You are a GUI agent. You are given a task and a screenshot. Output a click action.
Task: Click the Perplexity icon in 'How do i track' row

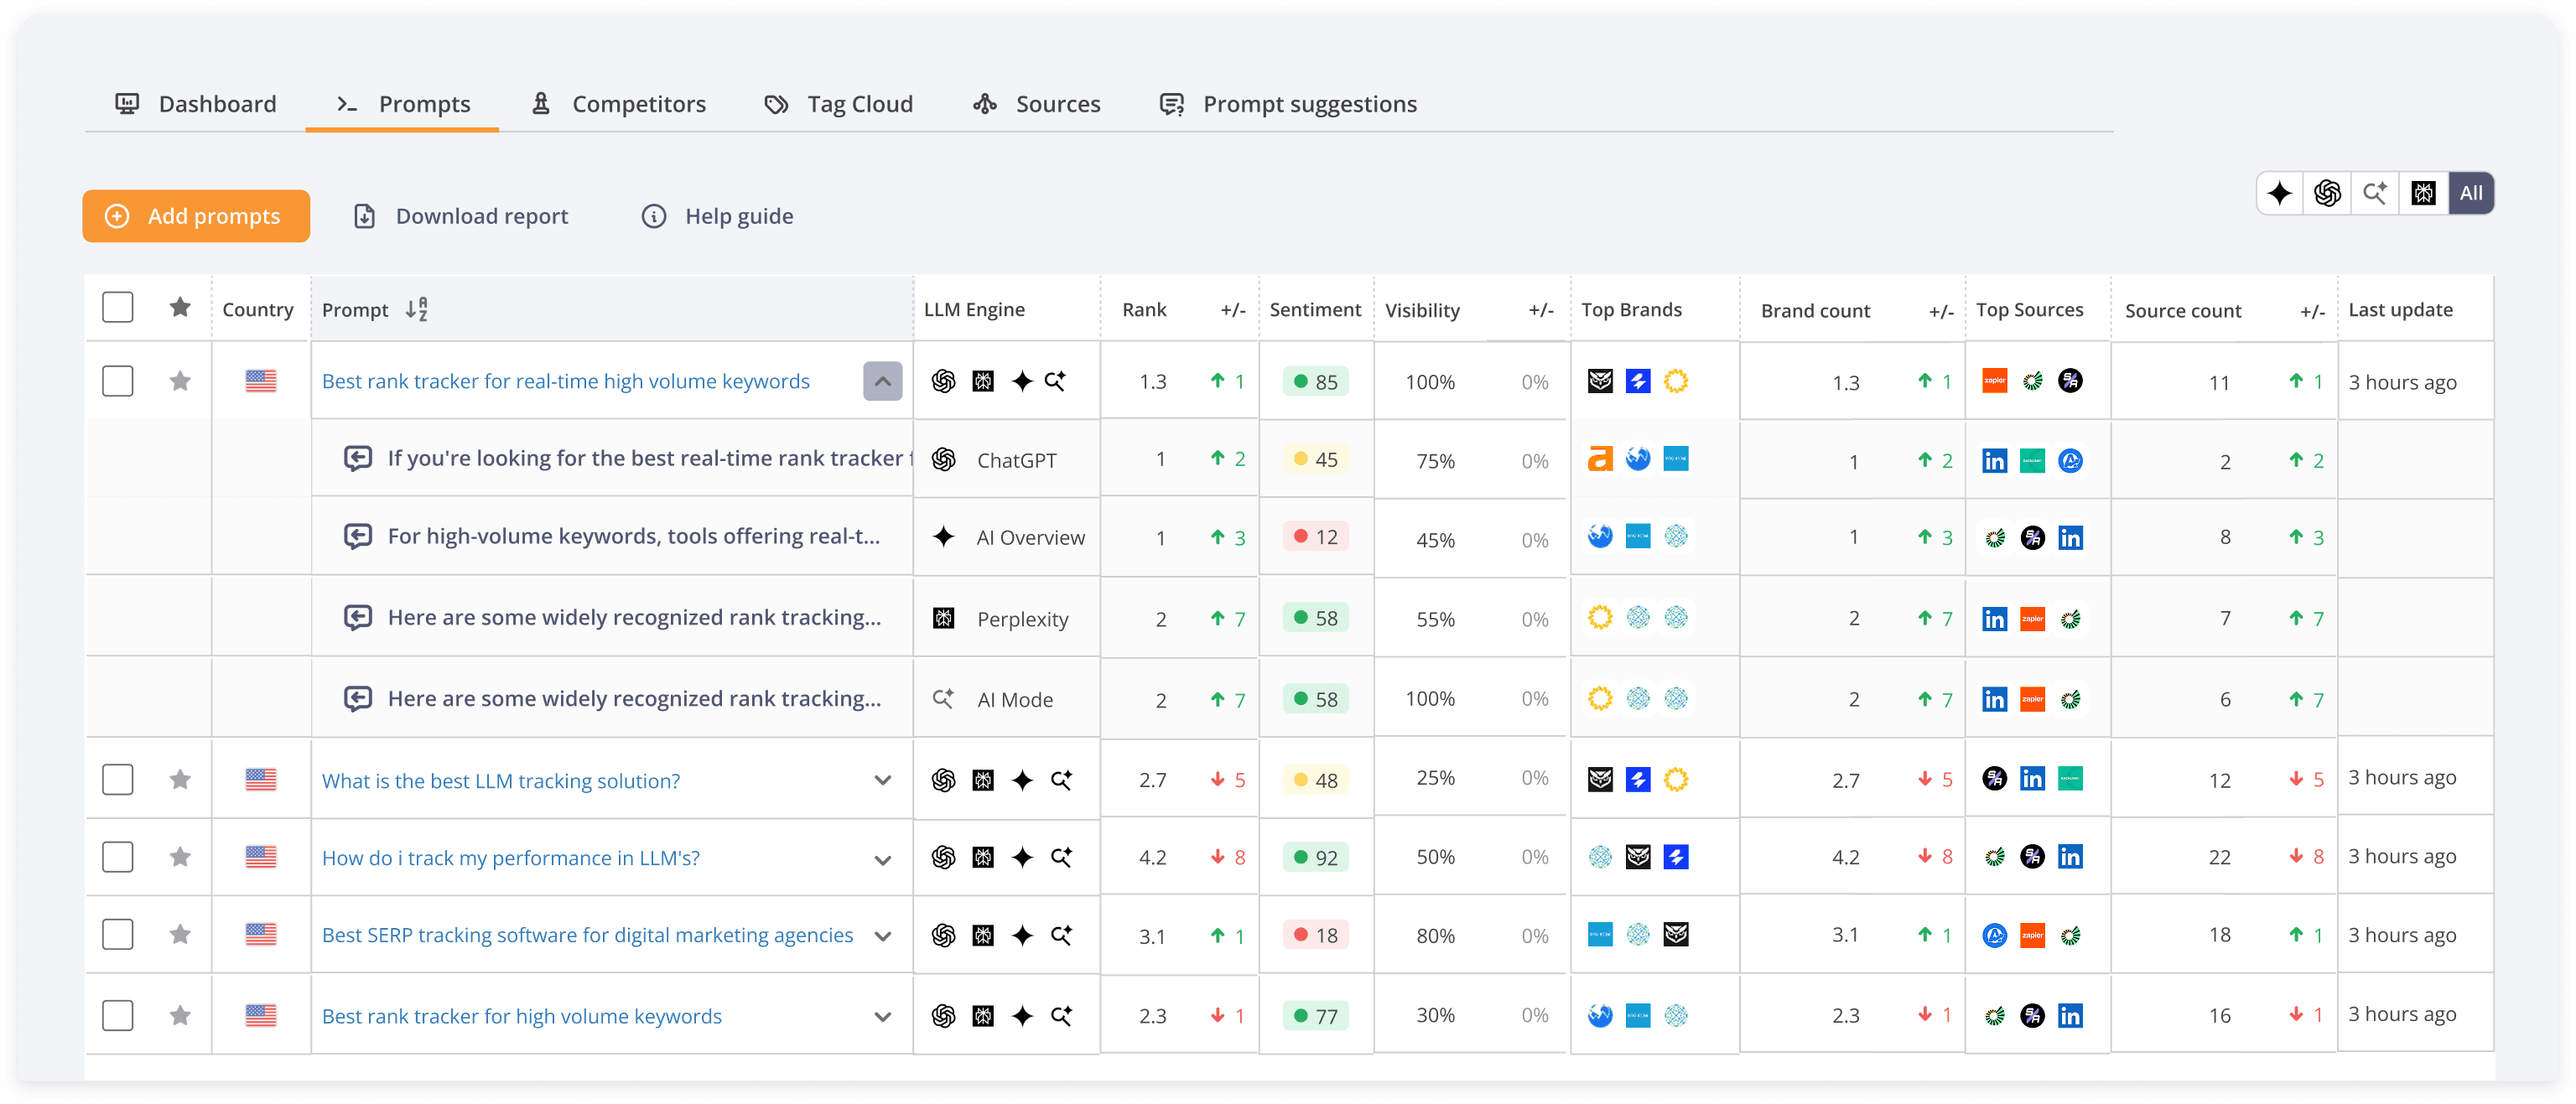[983, 858]
